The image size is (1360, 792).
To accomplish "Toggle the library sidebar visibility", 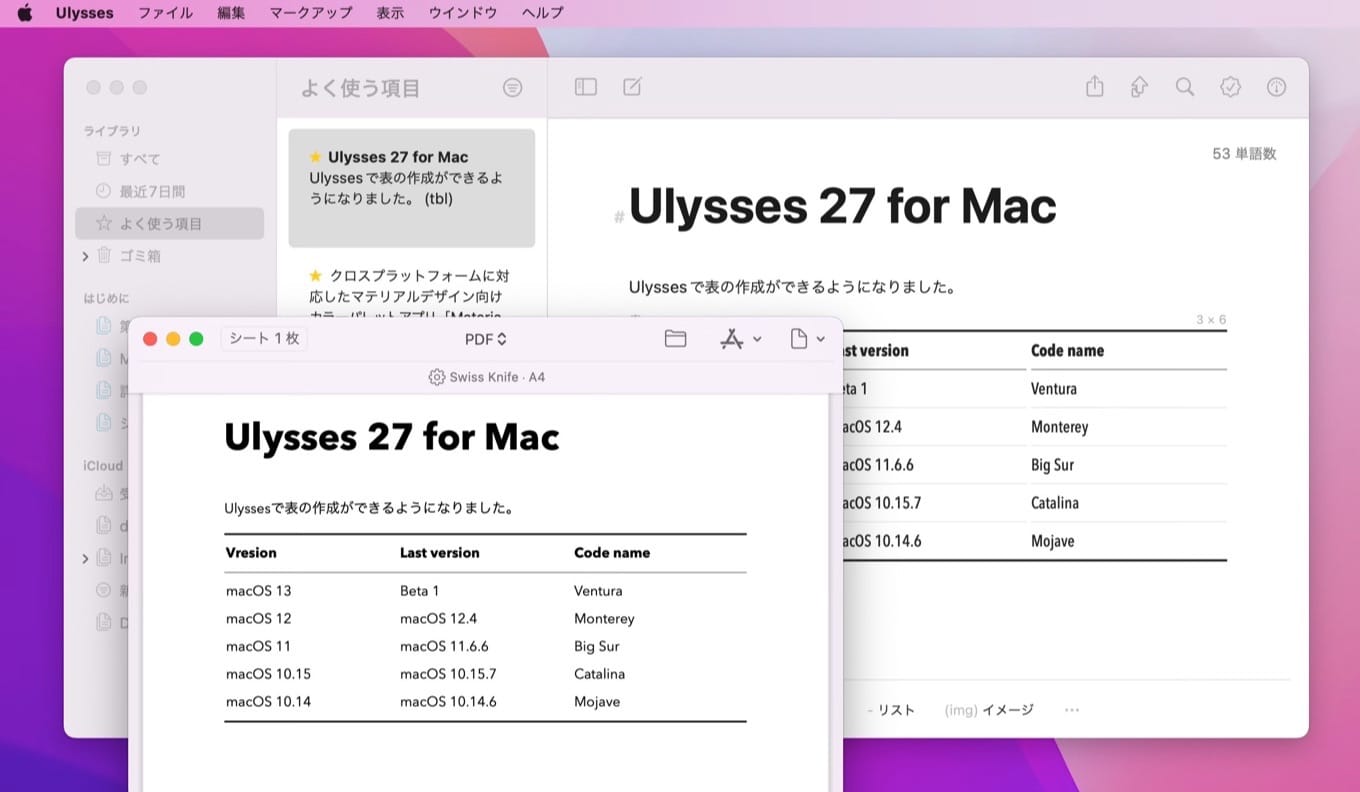I will [x=585, y=87].
